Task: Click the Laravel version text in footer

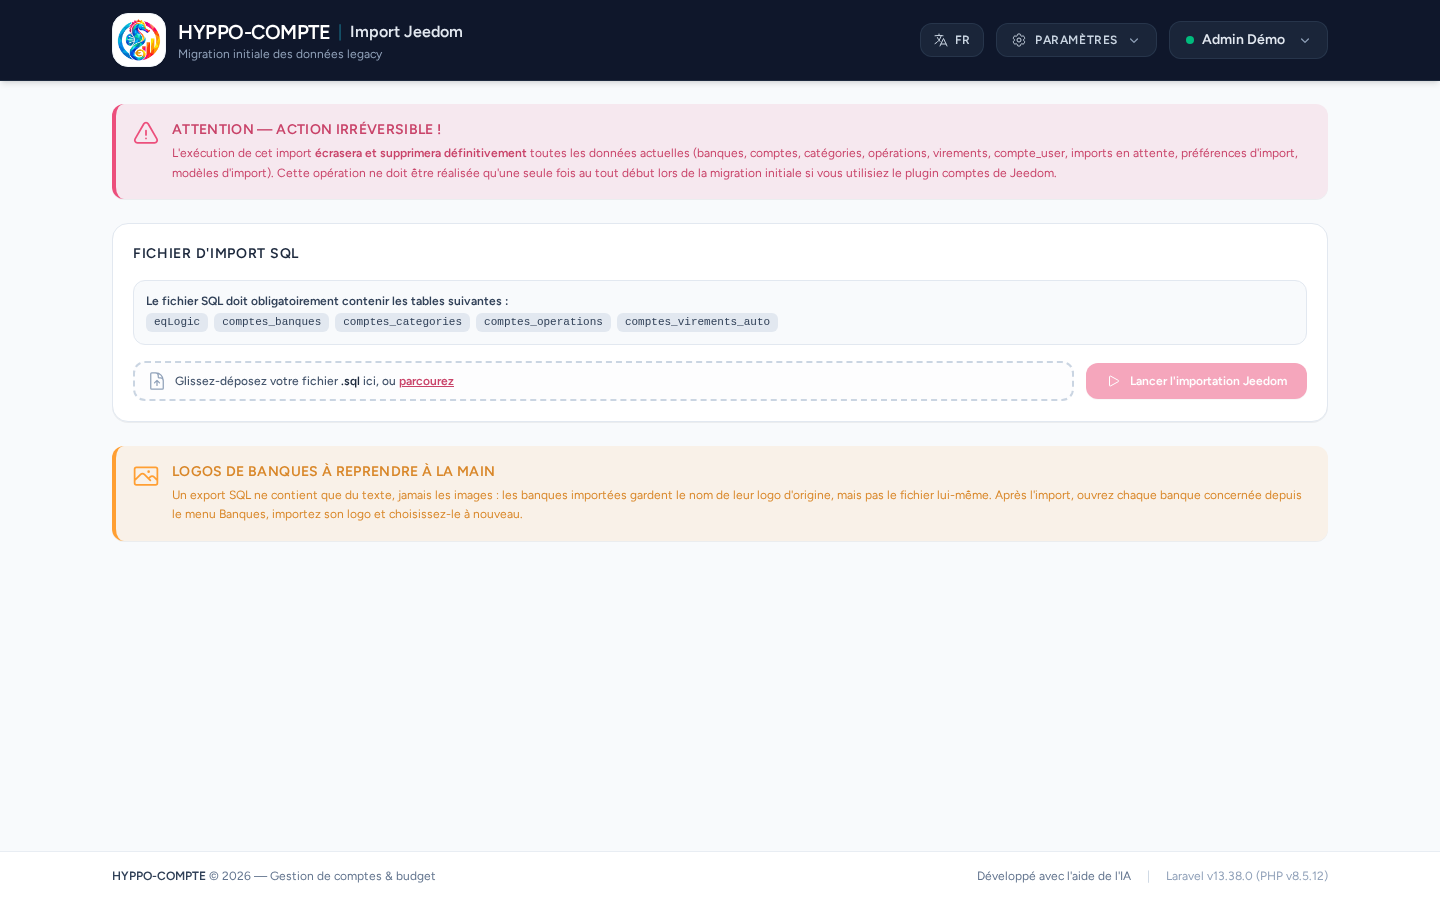Action: [1247, 876]
